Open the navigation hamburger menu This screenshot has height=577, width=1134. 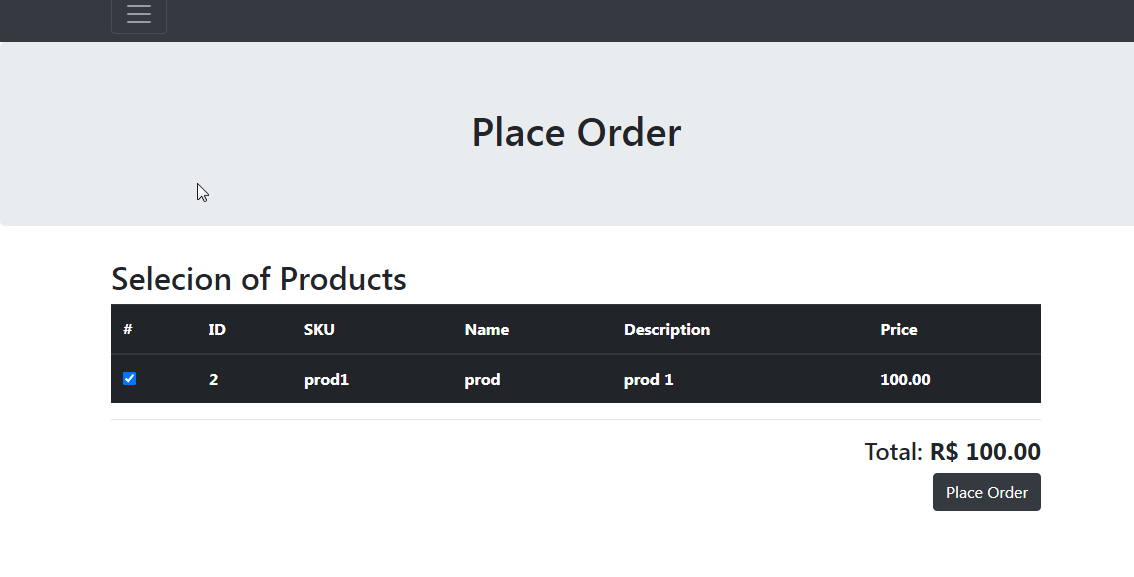(138, 15)
